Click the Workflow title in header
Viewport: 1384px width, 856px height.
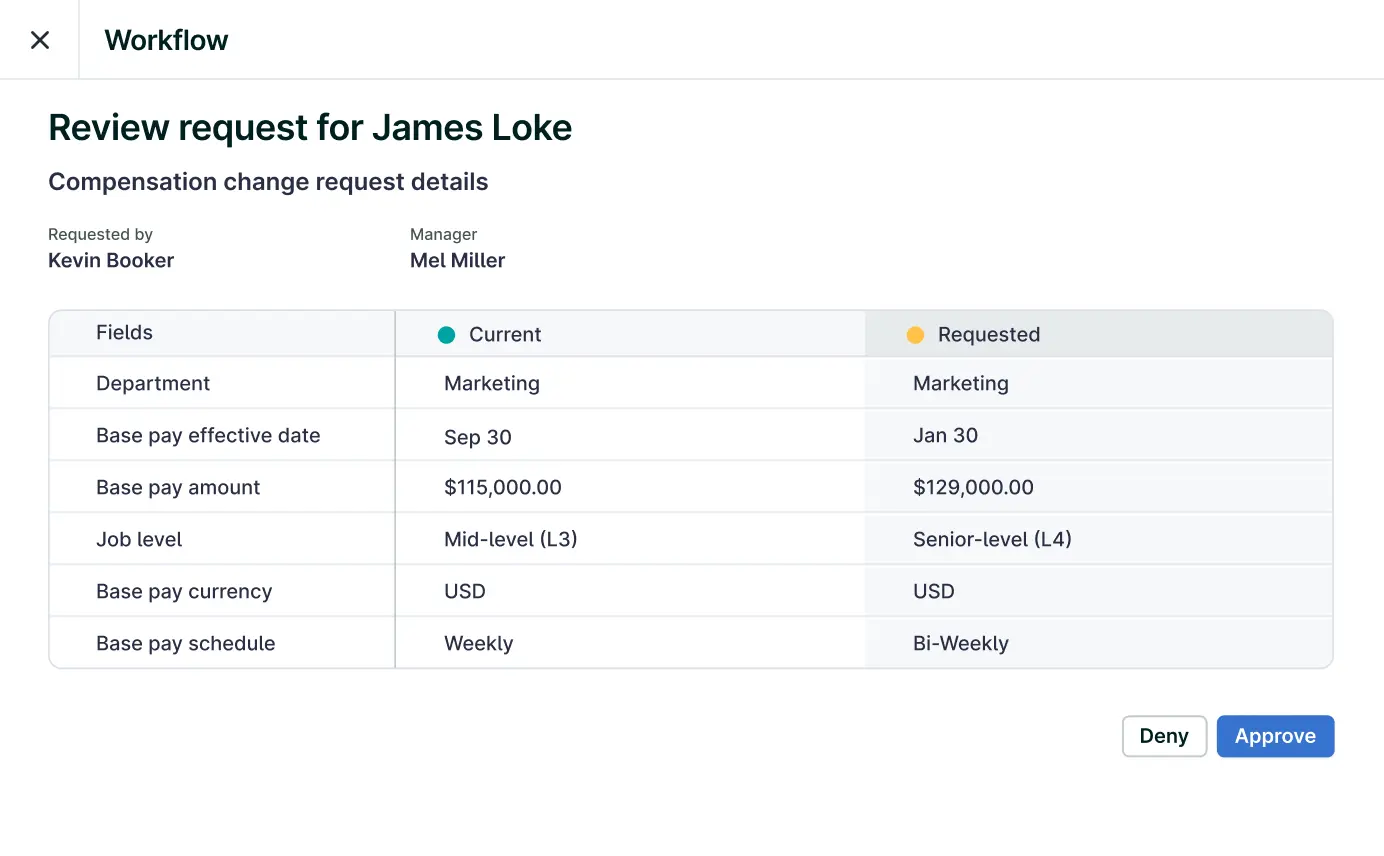coord(166,40)
